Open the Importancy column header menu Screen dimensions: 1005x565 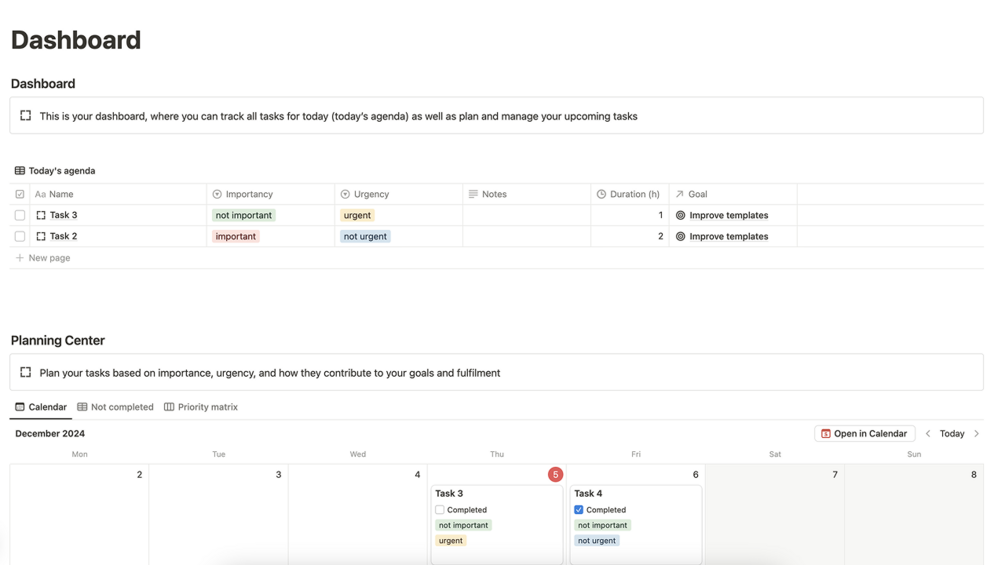249,194
